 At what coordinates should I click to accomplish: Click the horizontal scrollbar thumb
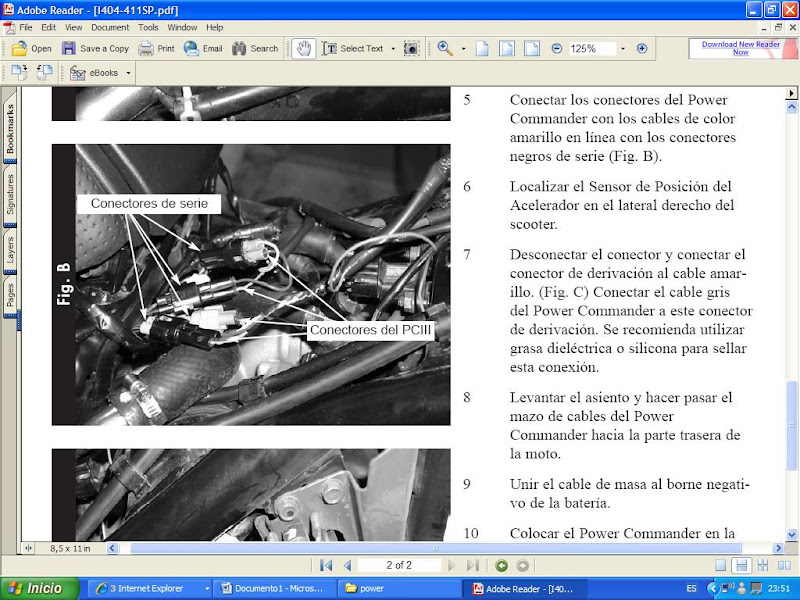[x=436, y=548]
